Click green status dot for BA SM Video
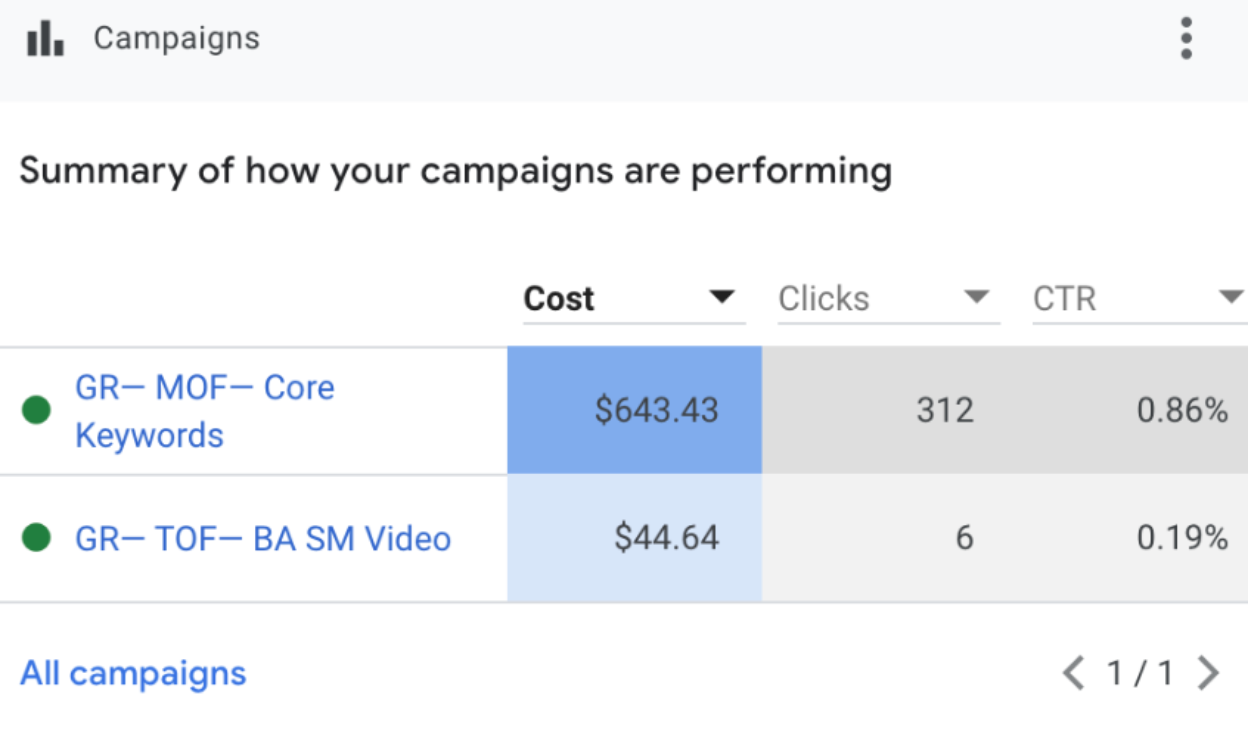Screen dimensions: 1248x732 coord(37,538)
